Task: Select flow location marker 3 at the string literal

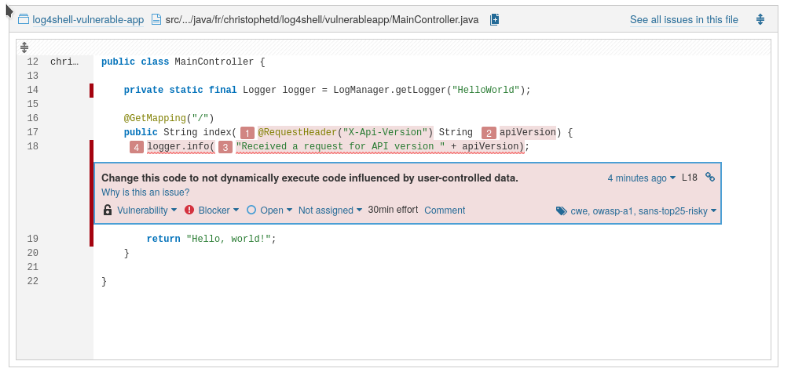Action: (226, 147)
